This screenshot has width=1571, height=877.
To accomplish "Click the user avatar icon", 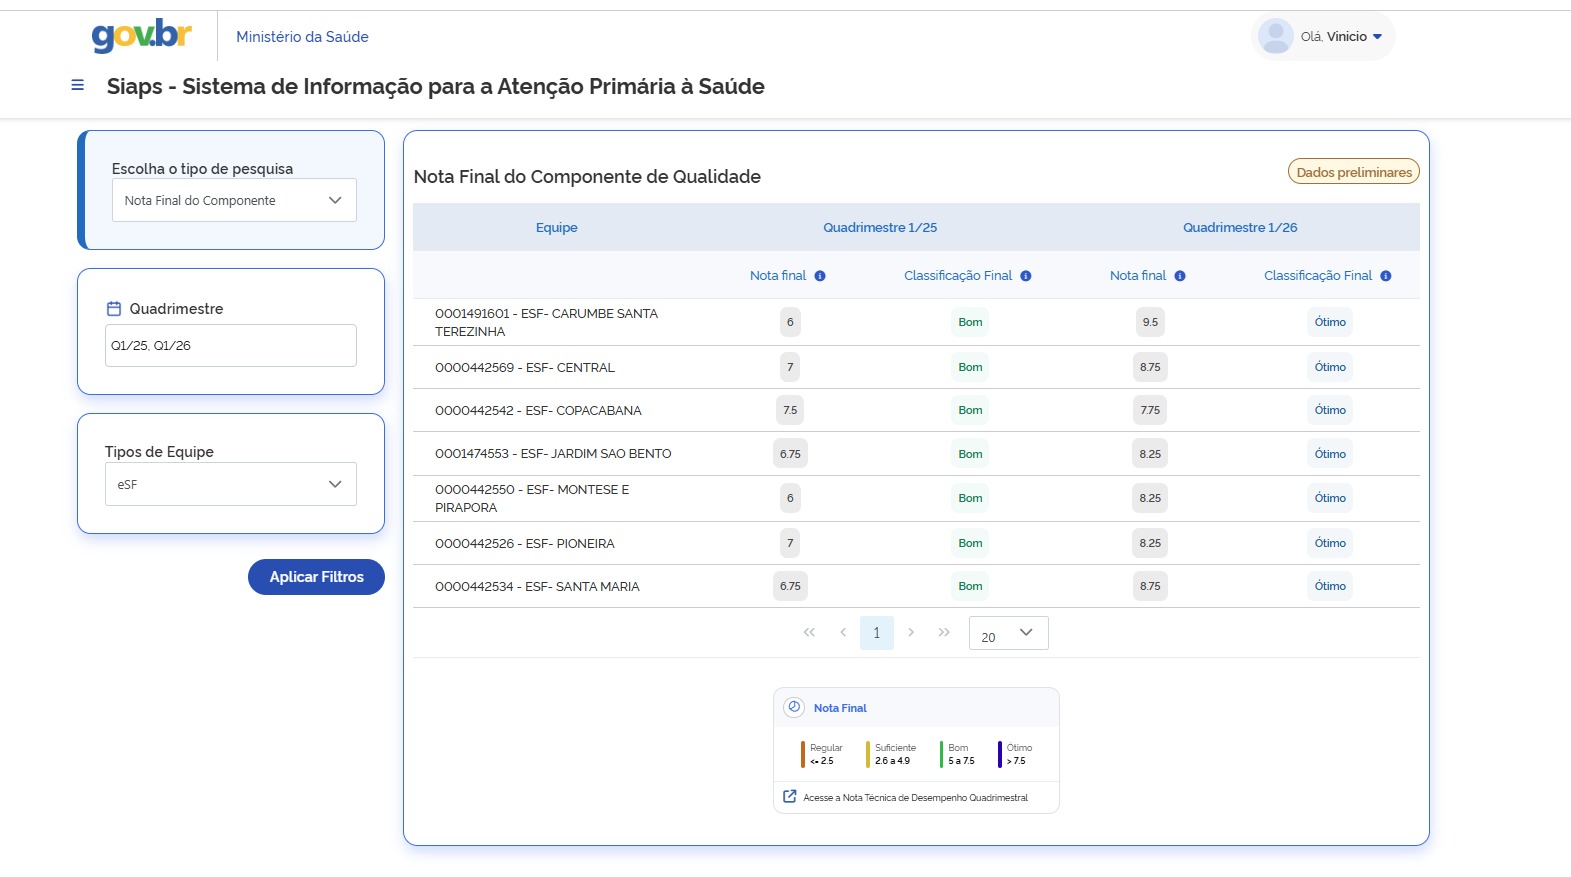I will pyautogui.click(x=1276, y=36).
